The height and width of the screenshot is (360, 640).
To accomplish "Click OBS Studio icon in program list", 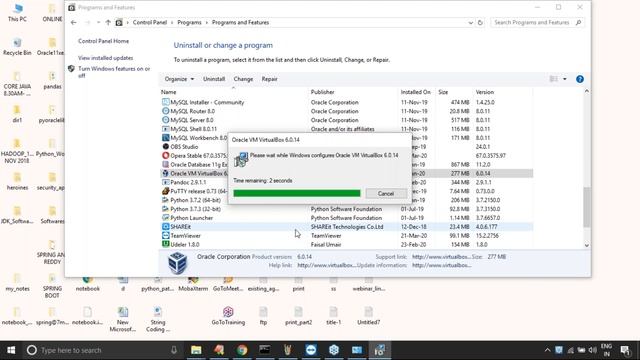I will [165, 147].
